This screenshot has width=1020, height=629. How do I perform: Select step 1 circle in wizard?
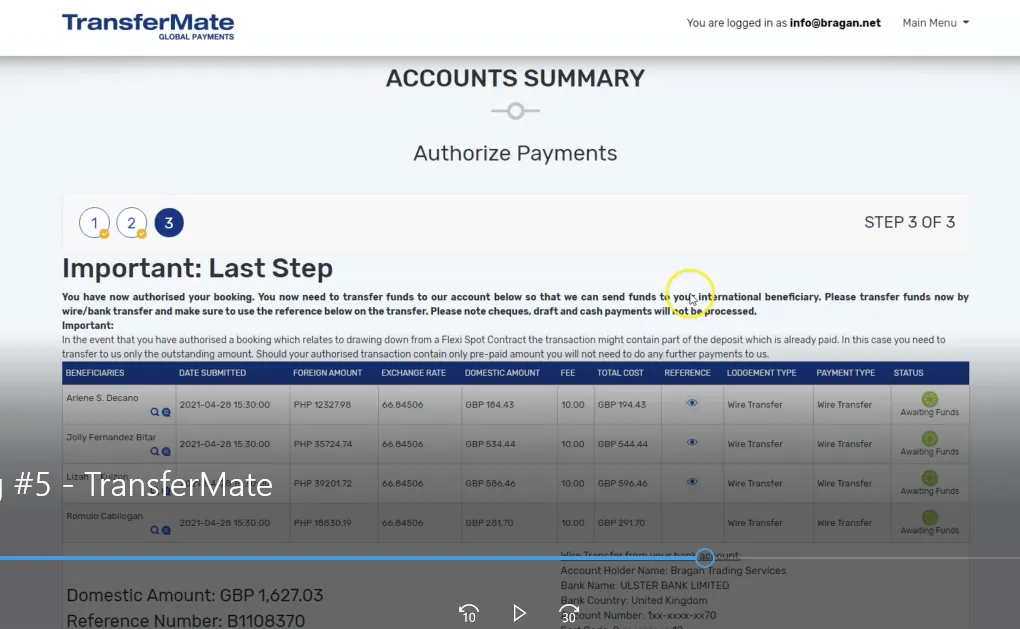tap(94, 223)
